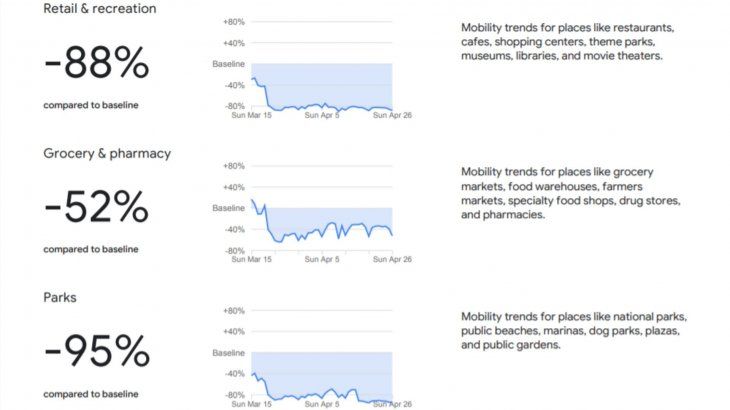Click the Retail & recreation heading
The width and height of the screenshot is (730, 410).
coord(99,9)
